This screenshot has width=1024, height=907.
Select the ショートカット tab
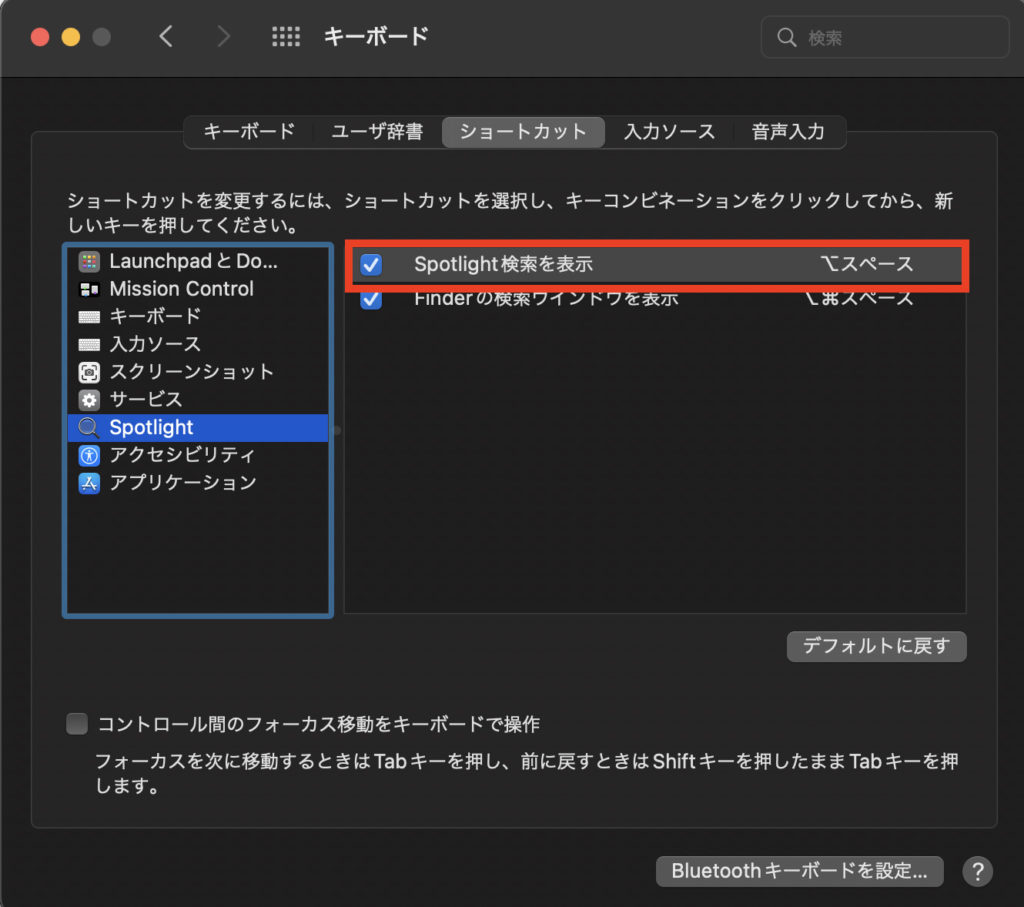click(x=523, y=132)
